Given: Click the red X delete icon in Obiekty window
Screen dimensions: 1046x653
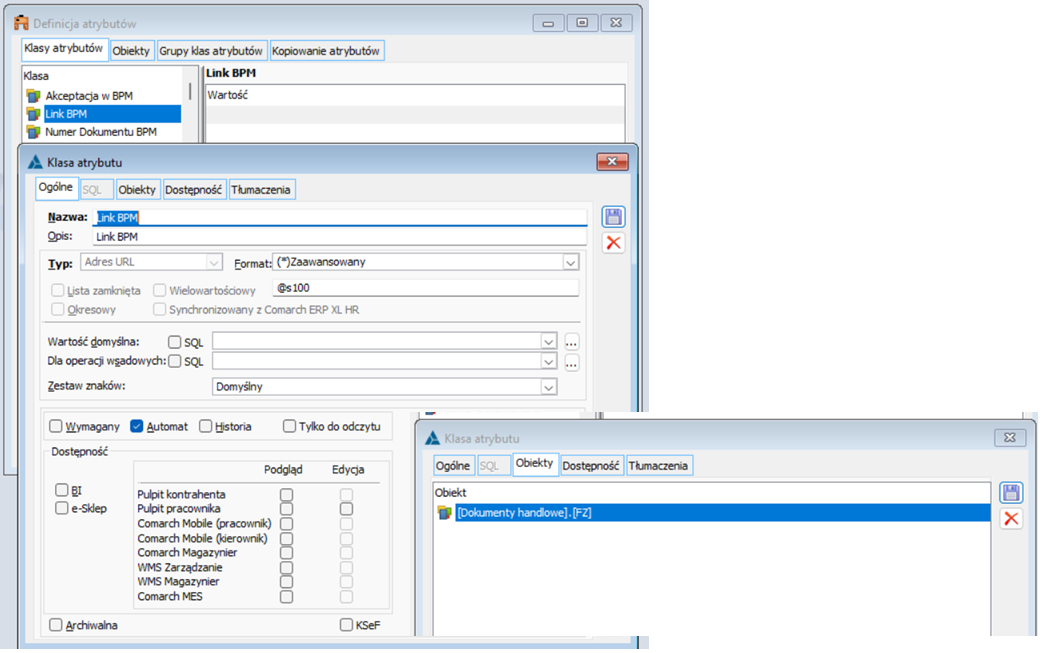Looking at the screenshot, I should (x=1011, y=518).
